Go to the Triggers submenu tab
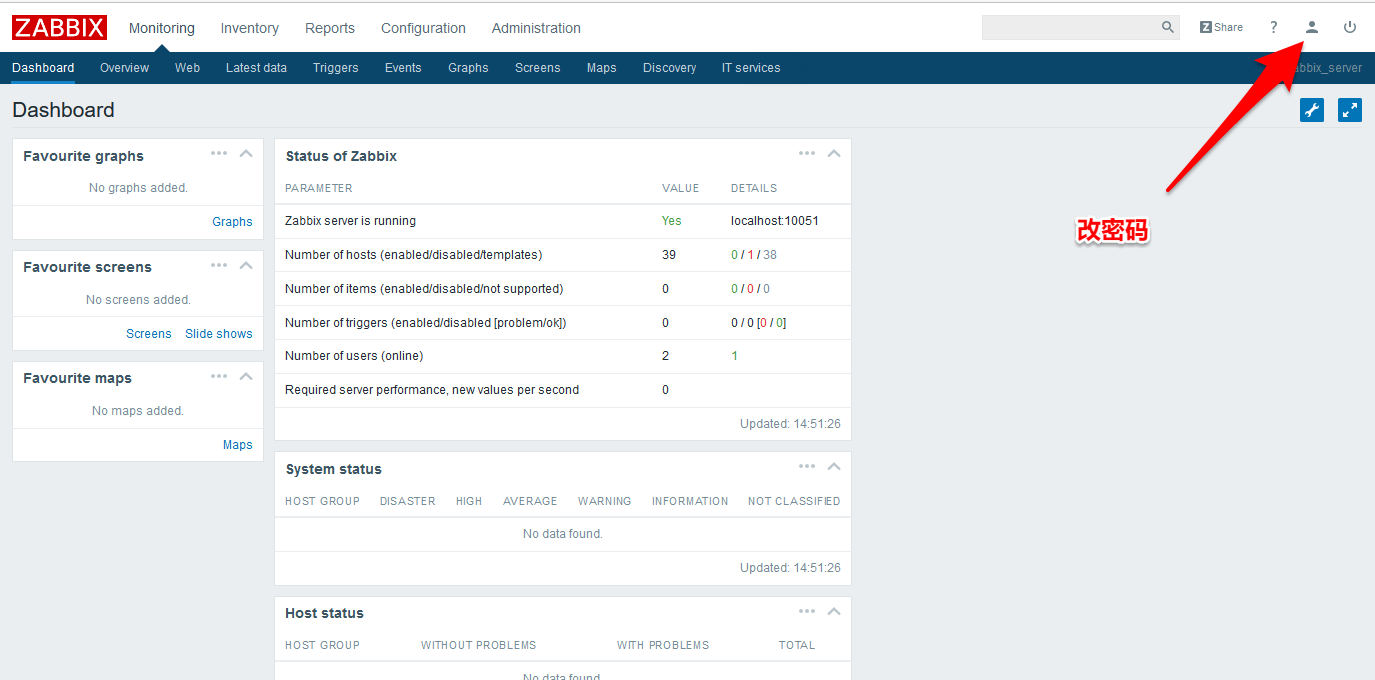1375x680 pixels. click(x=335, y=68)
